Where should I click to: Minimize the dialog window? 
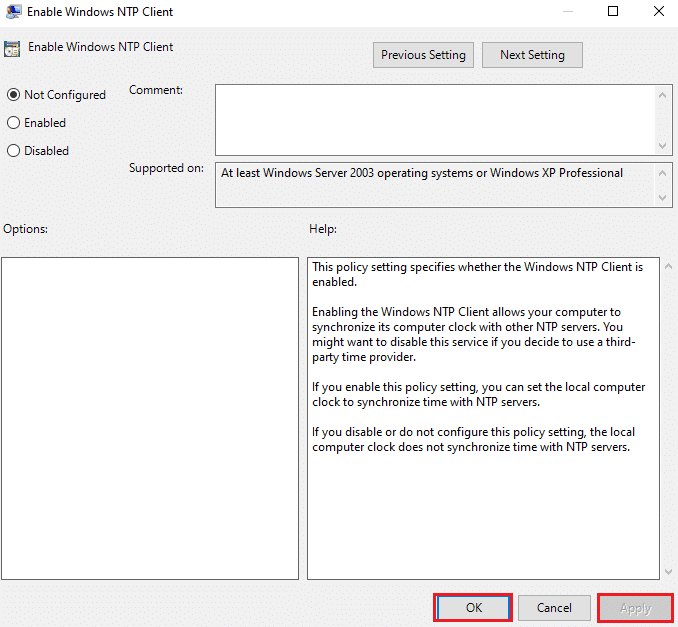coord(568,11)
